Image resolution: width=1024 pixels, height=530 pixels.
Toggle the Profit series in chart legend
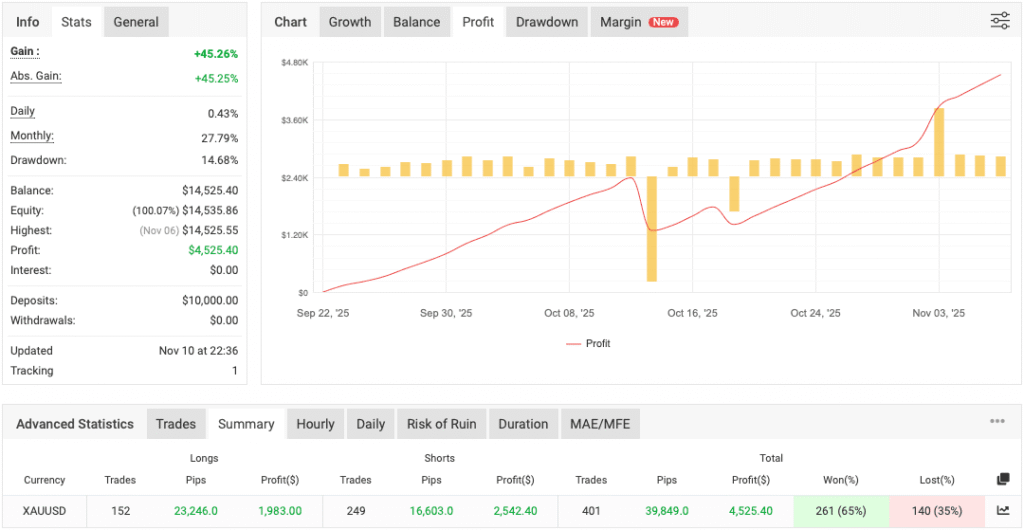[588, 343]
